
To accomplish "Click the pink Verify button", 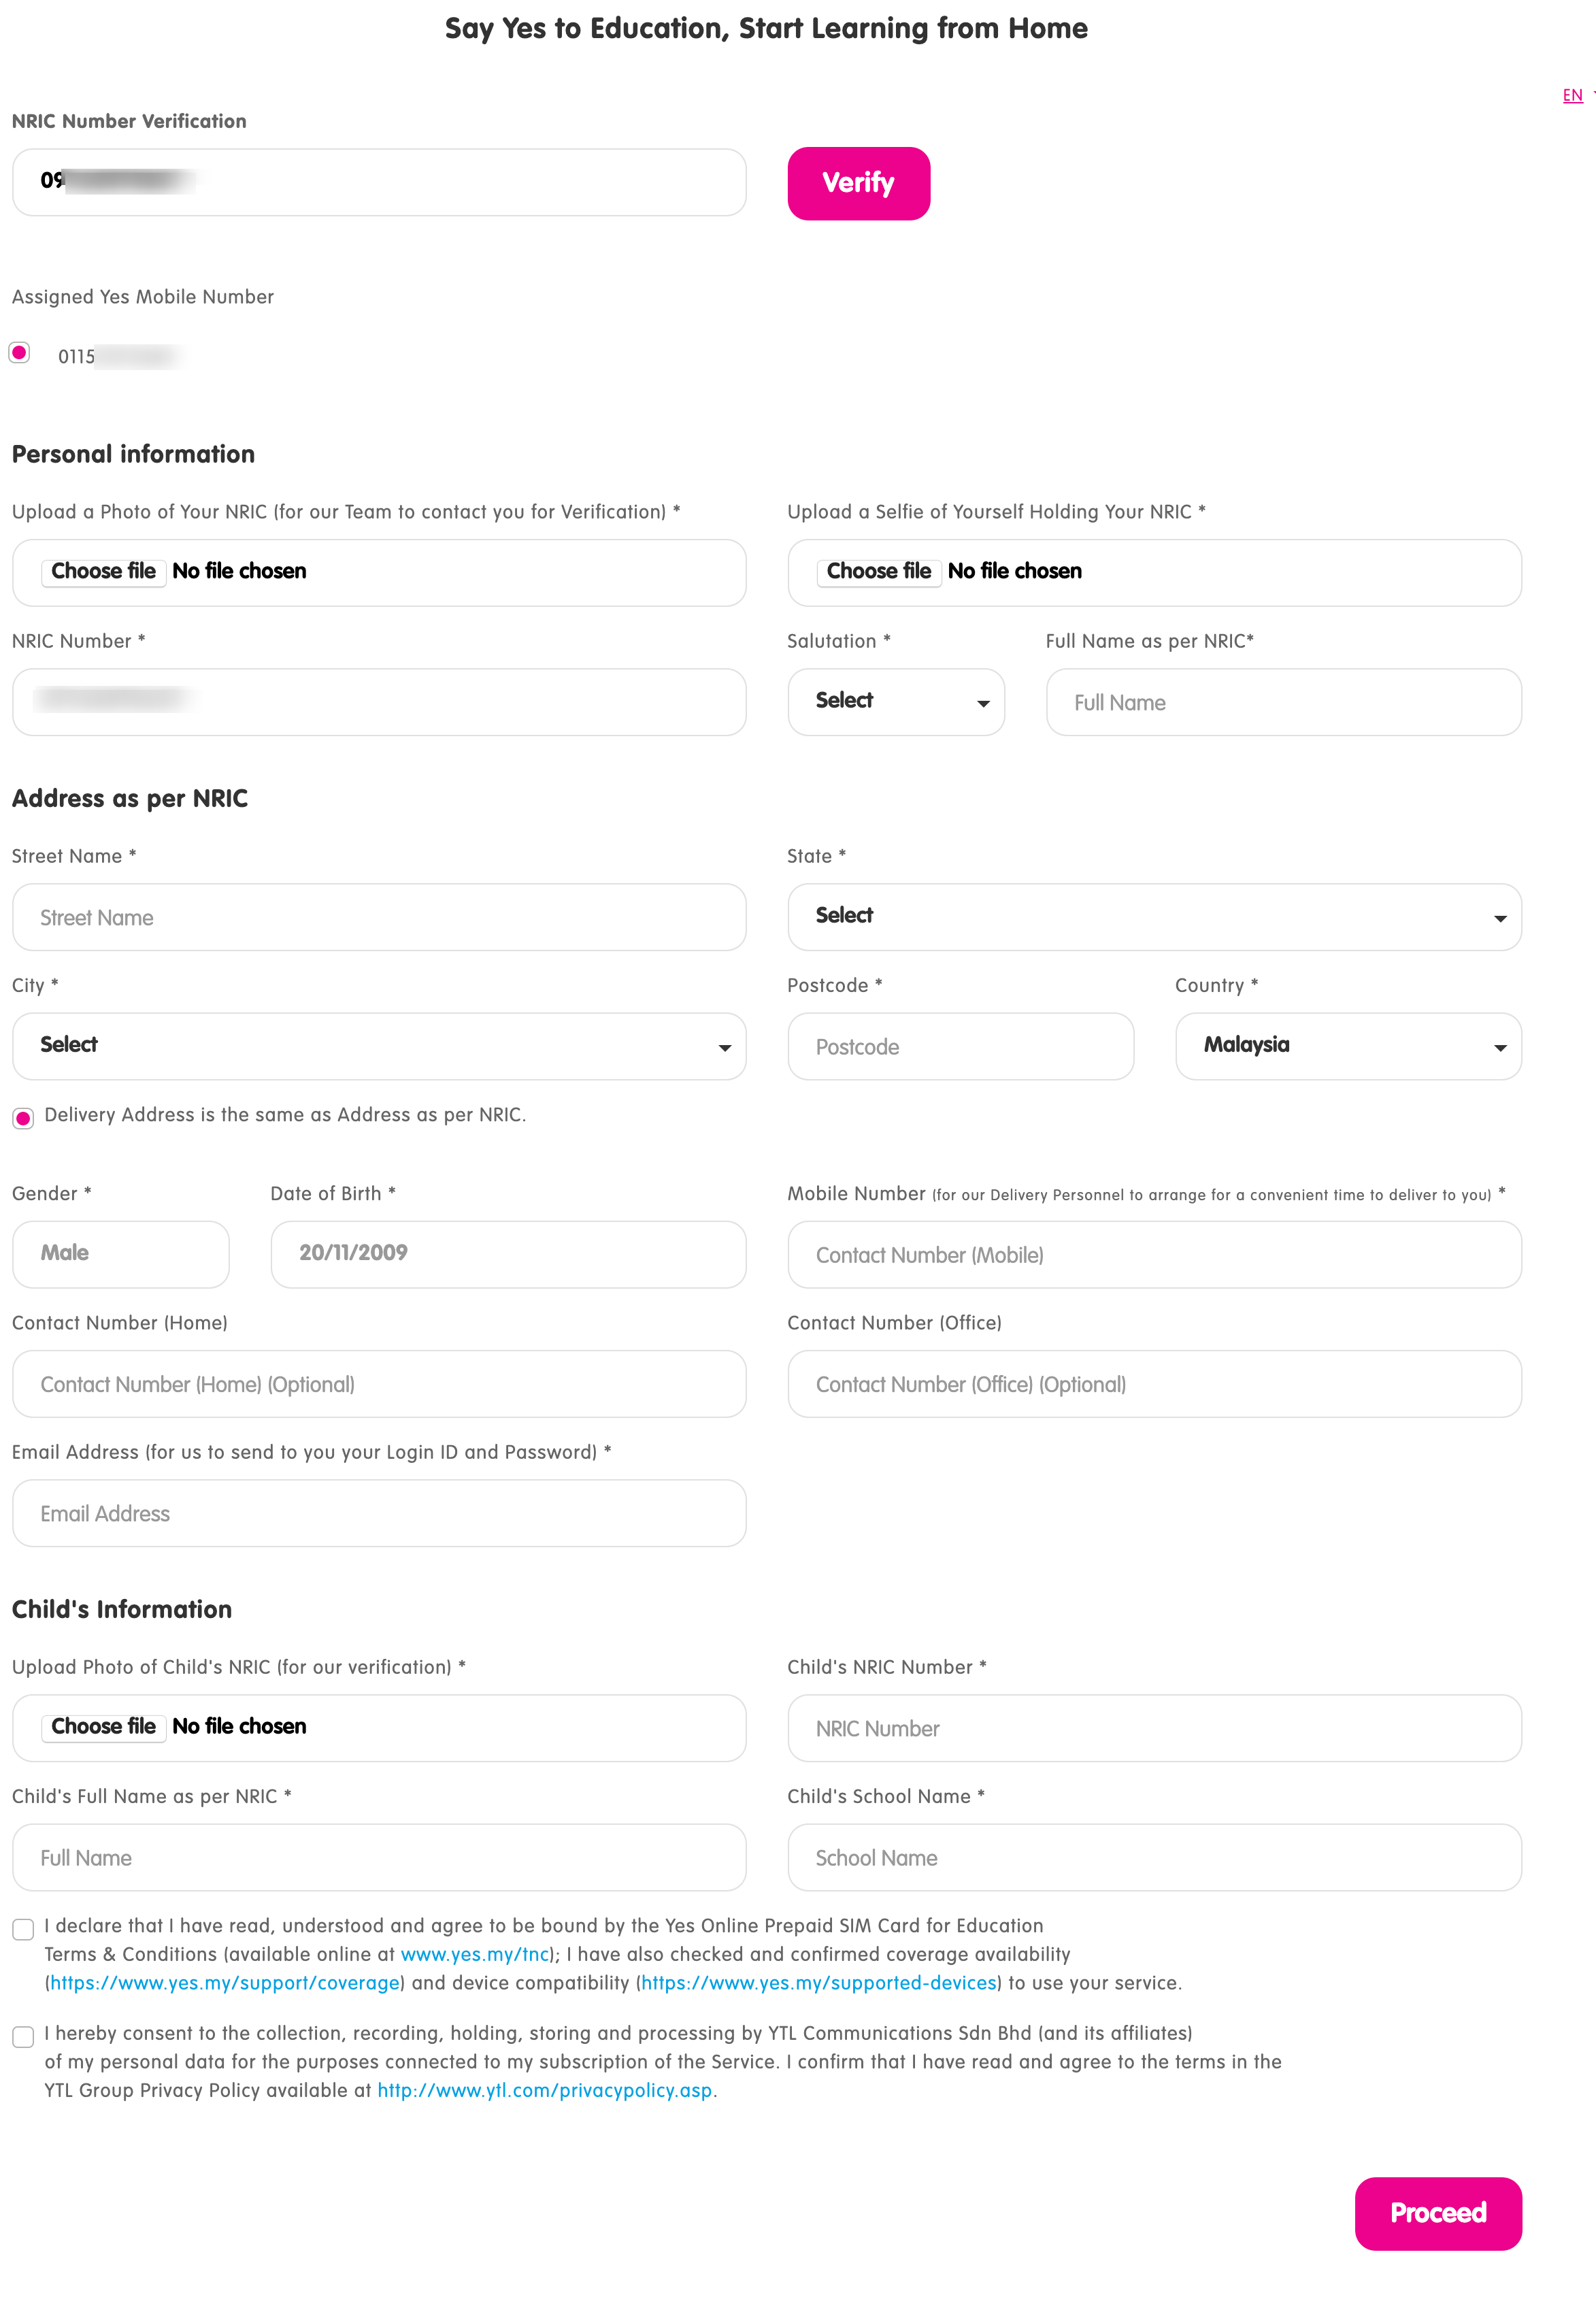I will pos(858,183).
